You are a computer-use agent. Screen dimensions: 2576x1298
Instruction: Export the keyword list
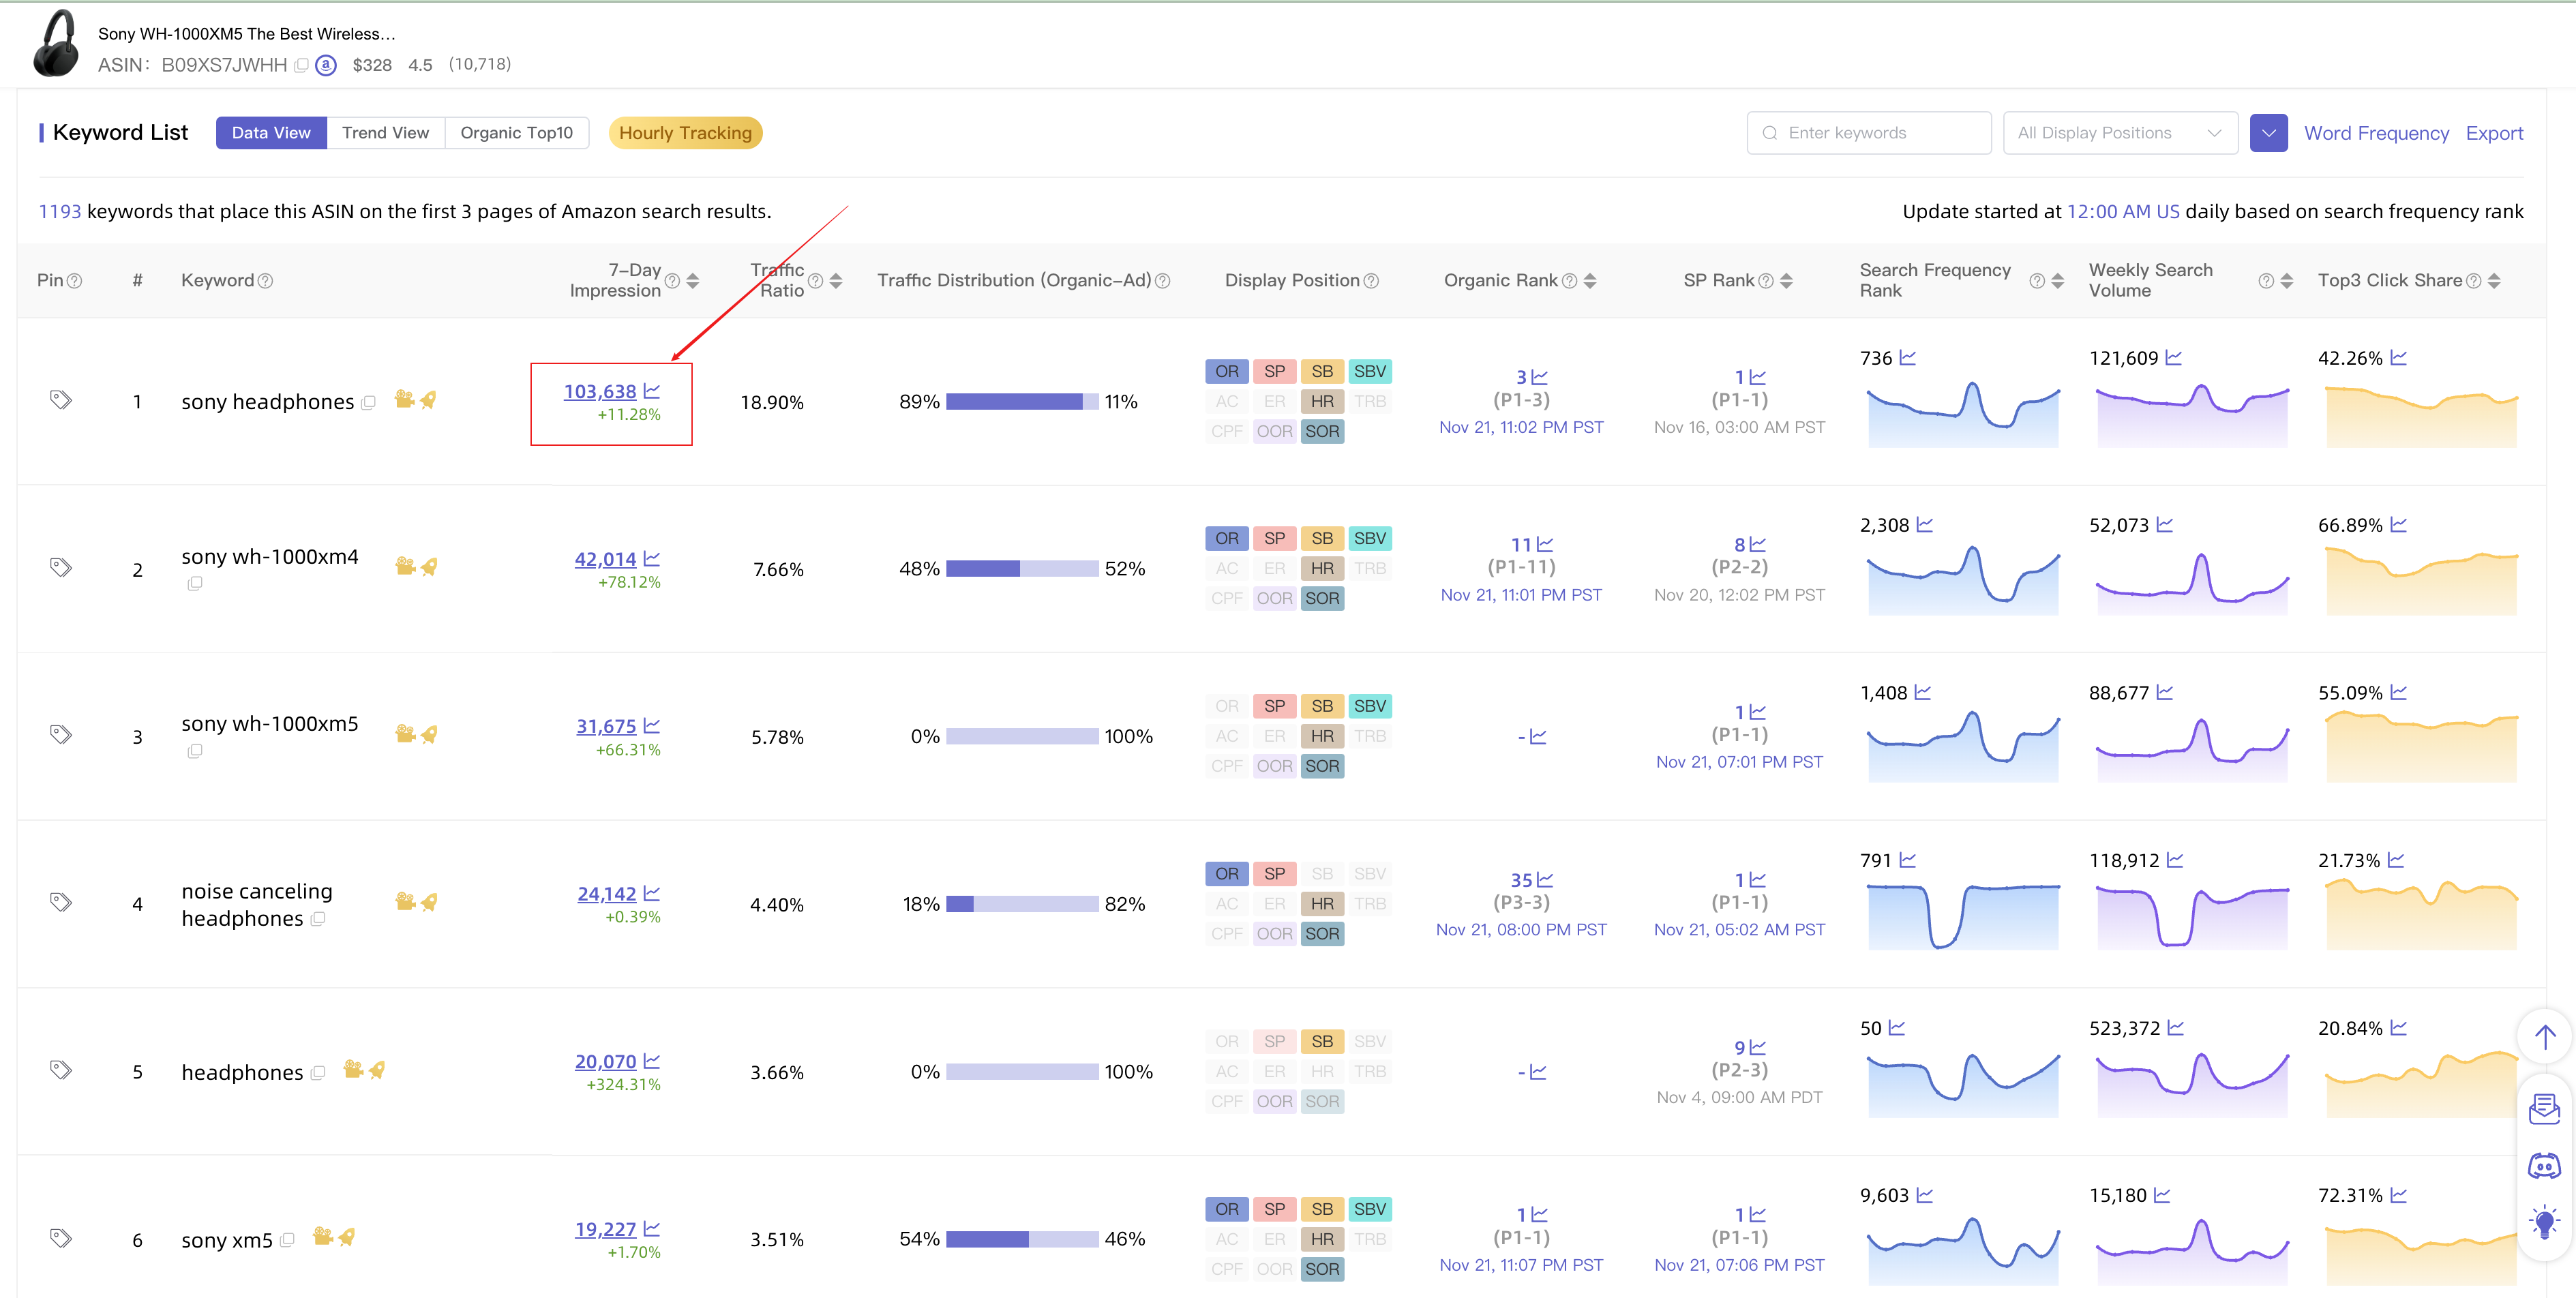(x=2494, y=133)
